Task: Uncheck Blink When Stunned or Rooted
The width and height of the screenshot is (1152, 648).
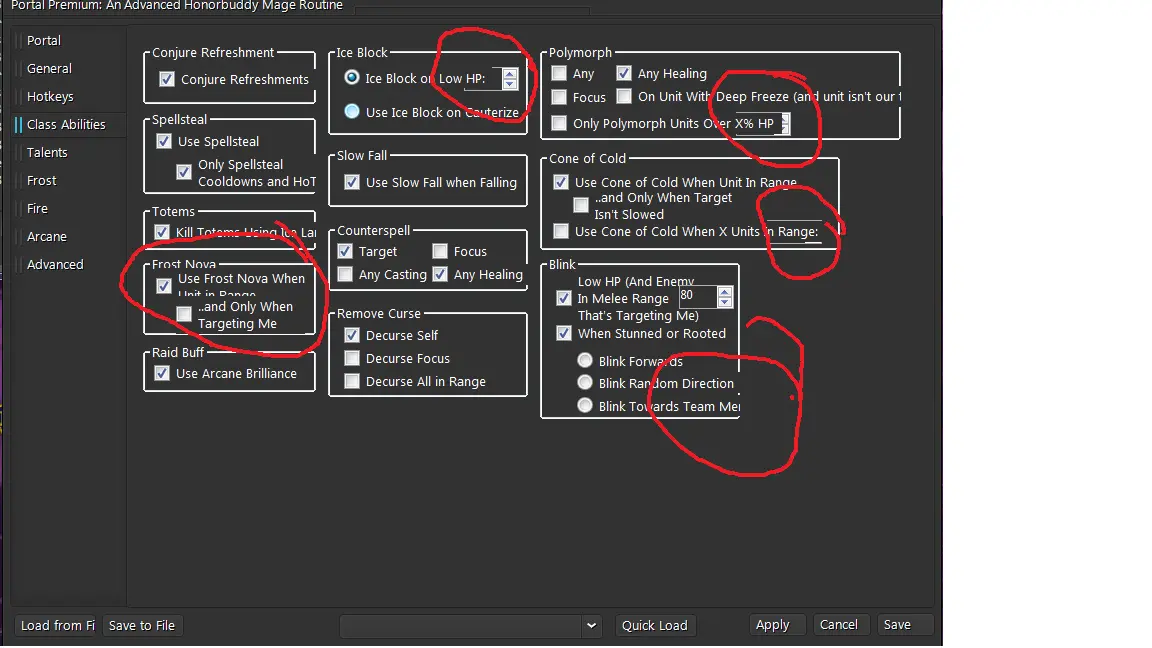Action: click(x=564, y=333)
